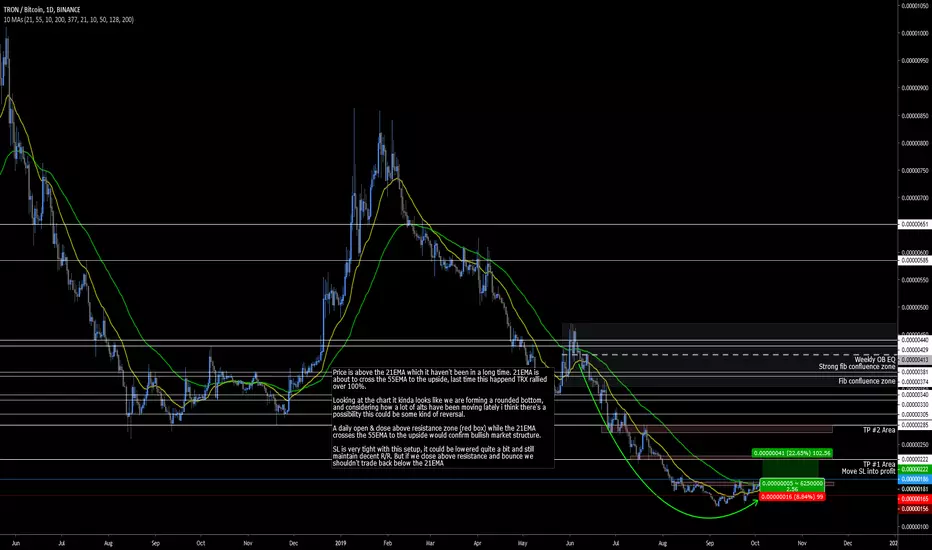Click the 'Move SL into profit' annotation

point(868,472)
